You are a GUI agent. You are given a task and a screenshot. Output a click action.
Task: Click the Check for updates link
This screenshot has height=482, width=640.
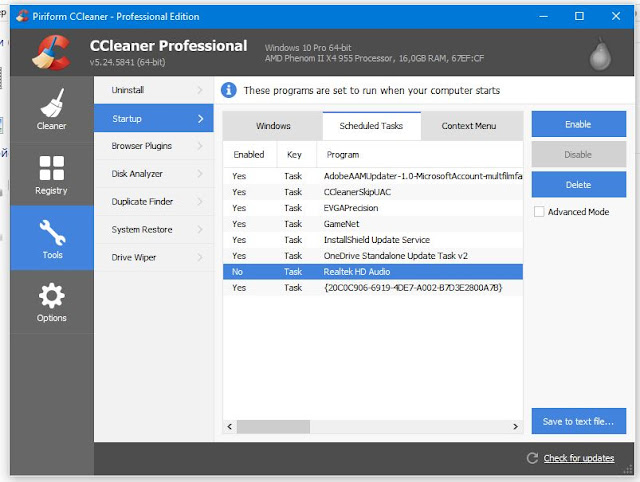pos(579,458)
